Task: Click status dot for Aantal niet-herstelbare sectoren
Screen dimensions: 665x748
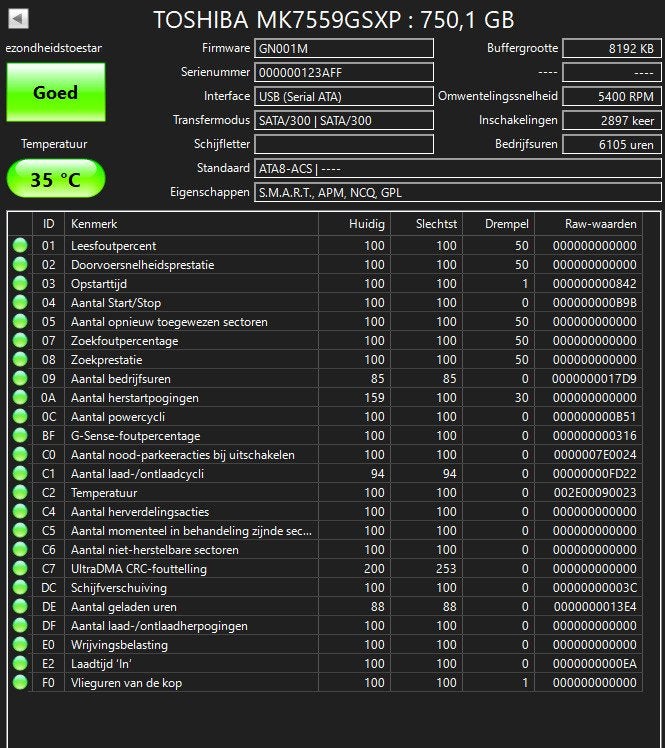Action: coord(20,550)
